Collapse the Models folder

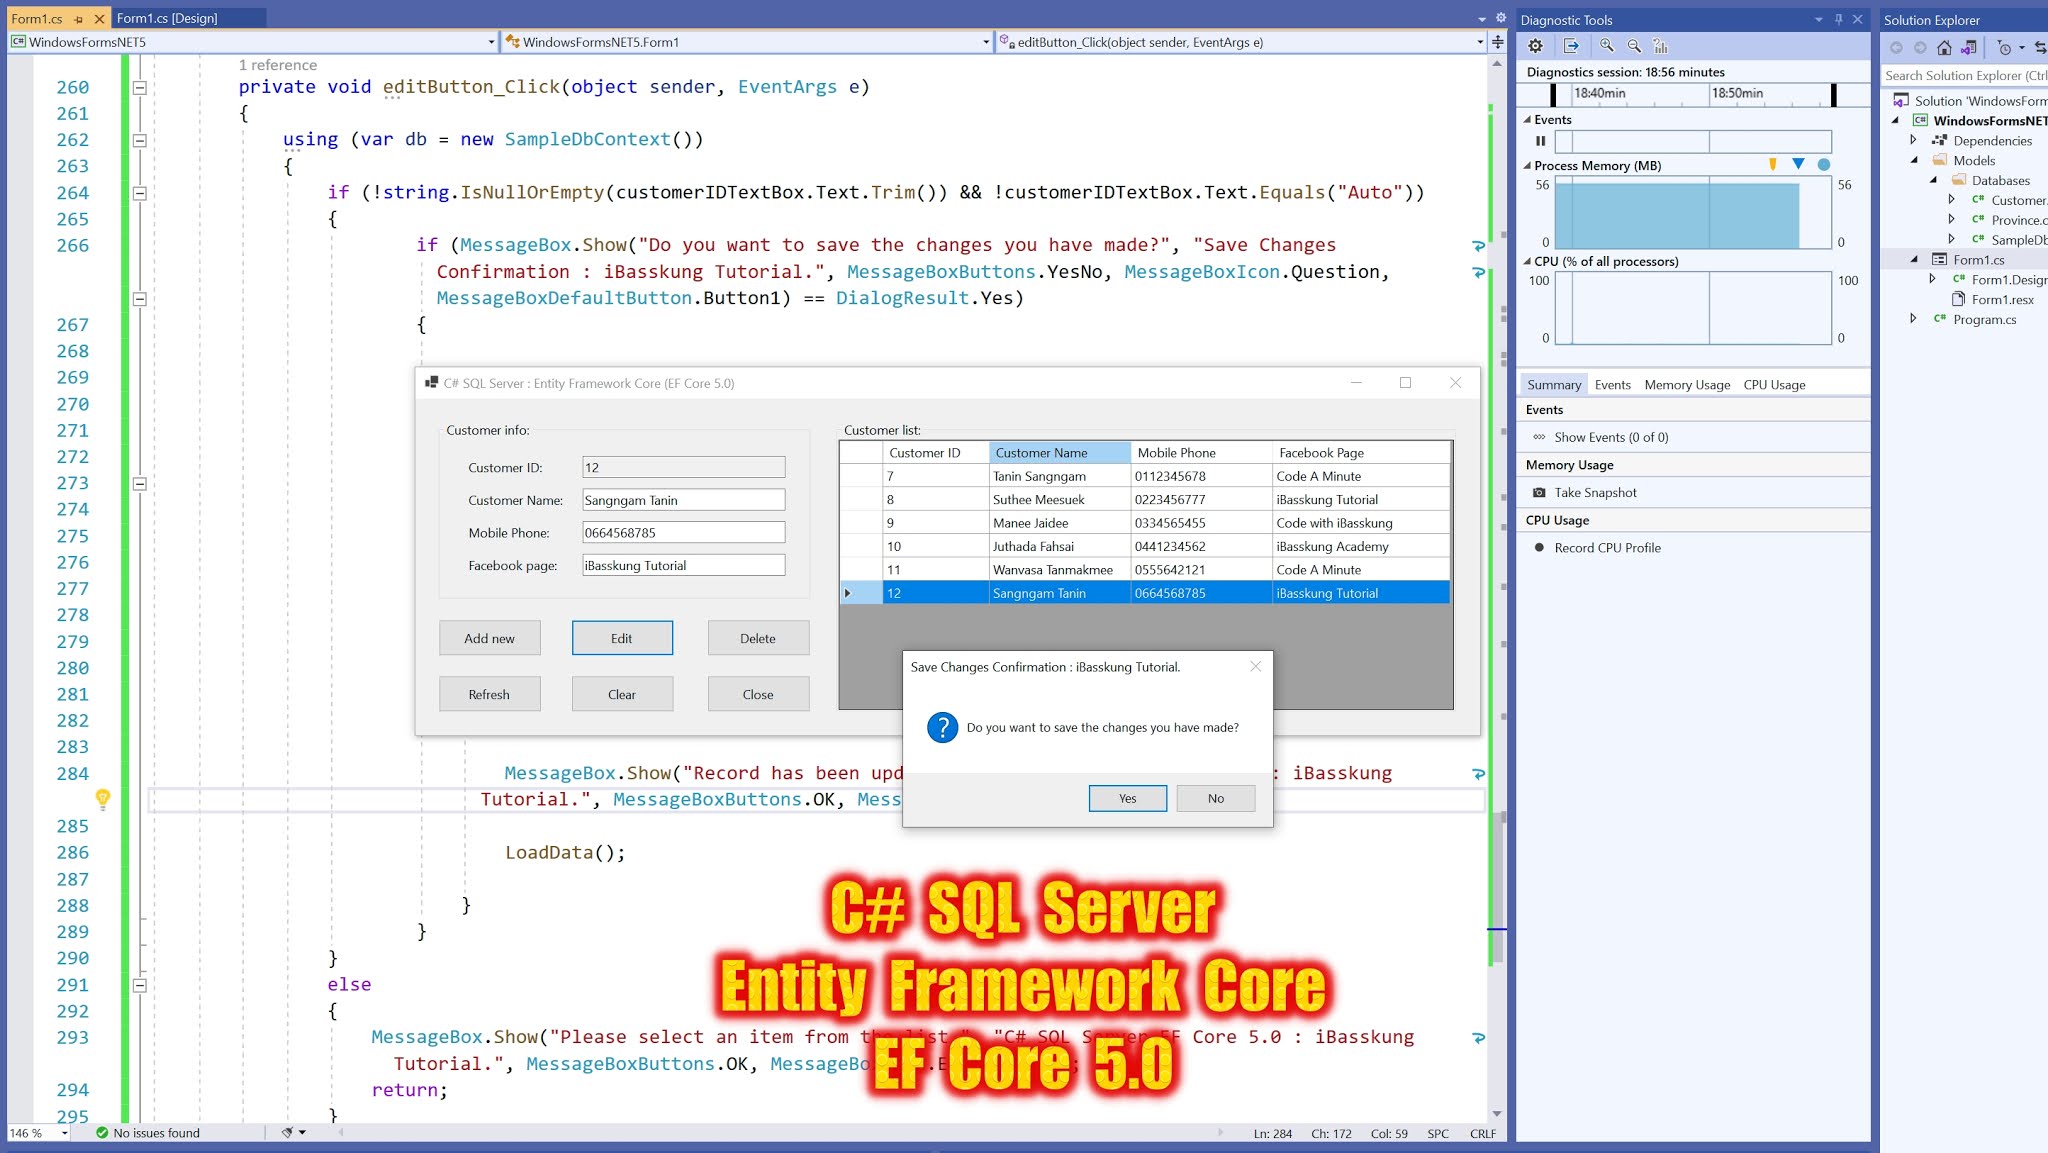click(x=1913, y=160)
